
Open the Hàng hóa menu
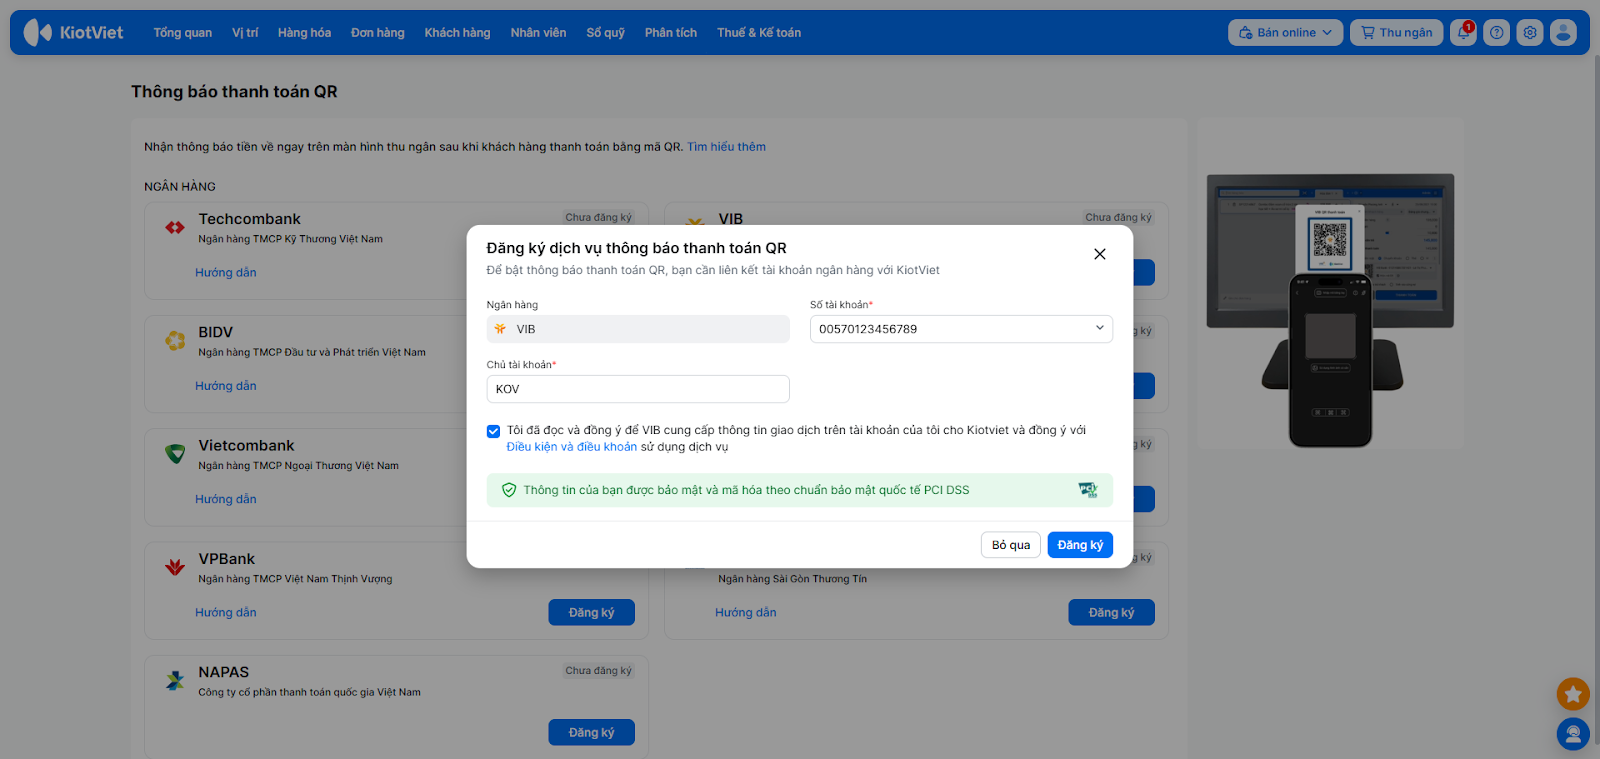(304, 32)
